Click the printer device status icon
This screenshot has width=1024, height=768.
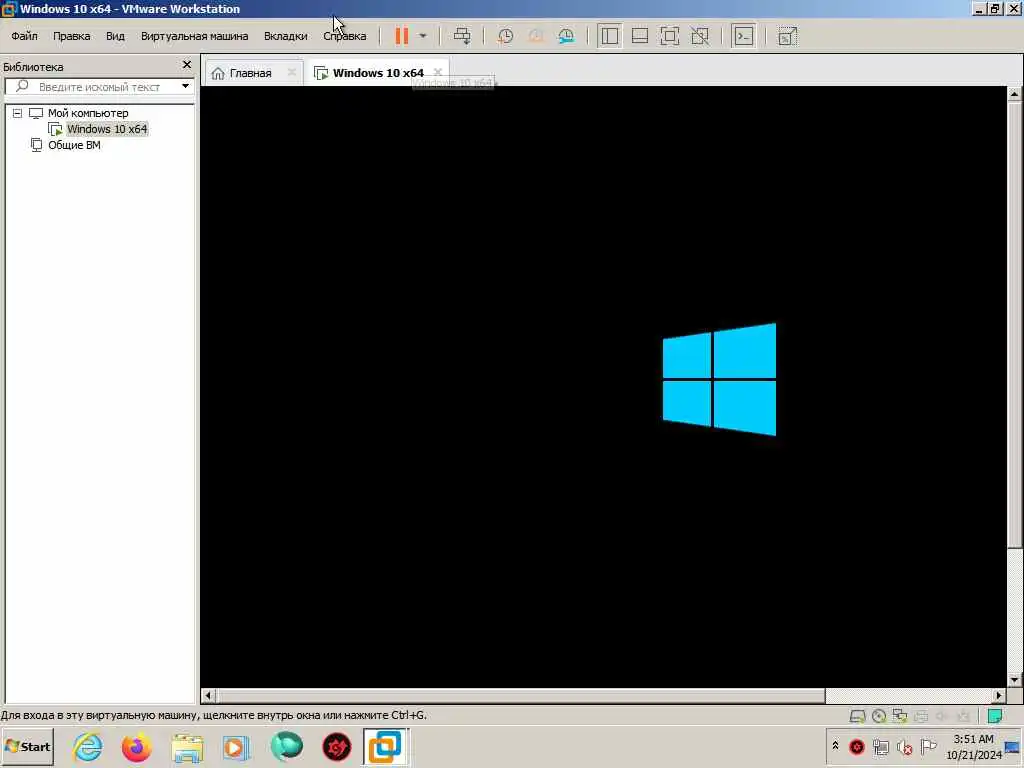[921, 716]
